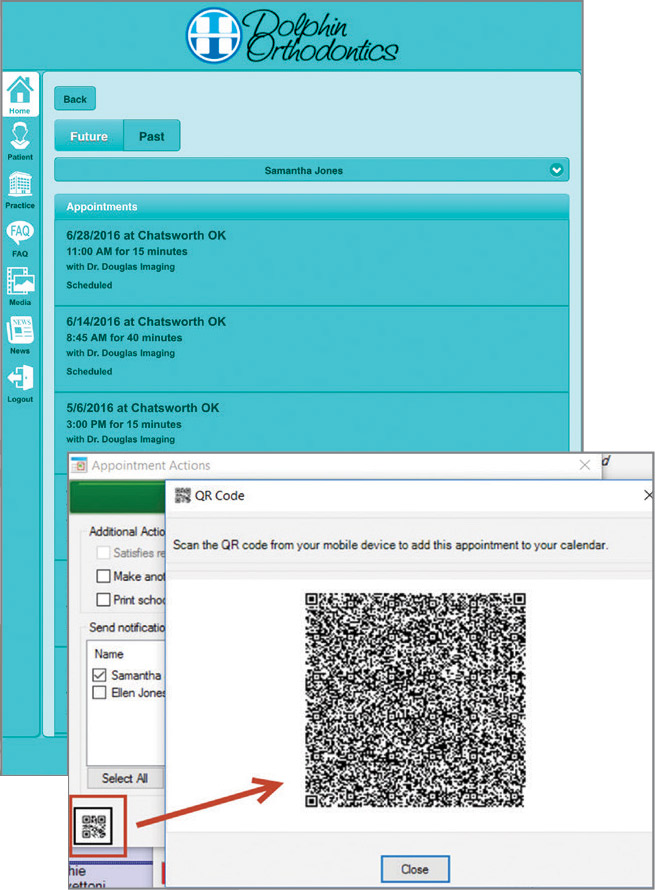Open the Media icon in sidebar

[x=20, y=287]
